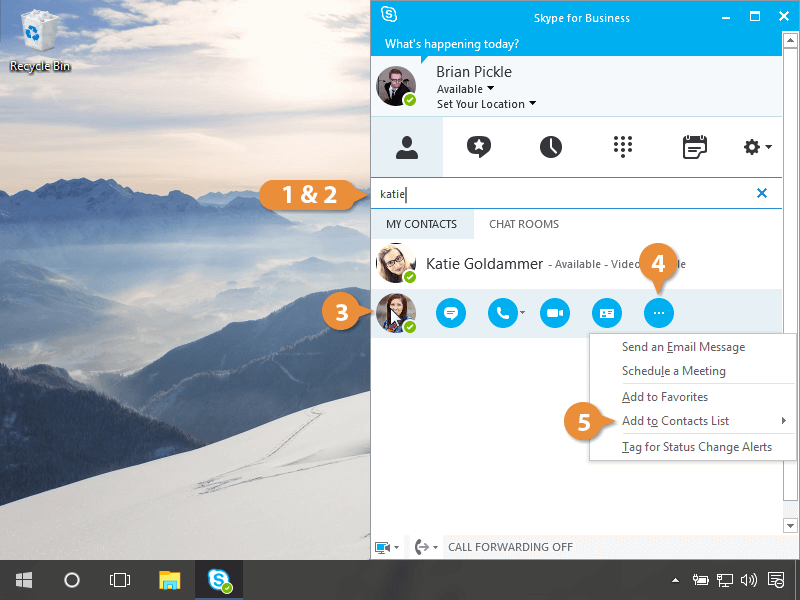Send instant message to Katie

click(451, 313)
